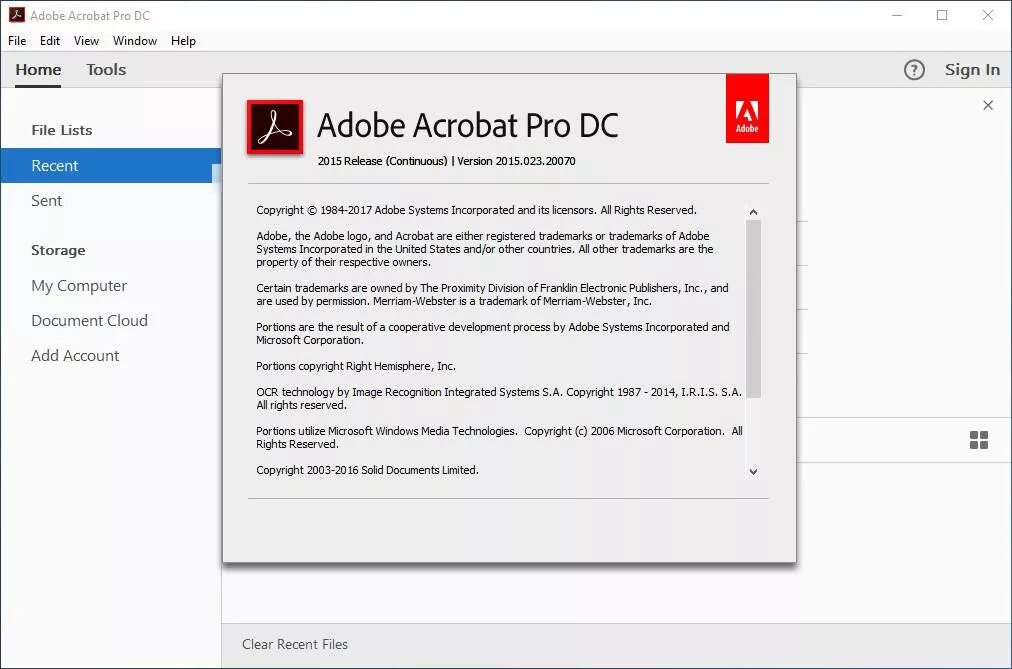
Task: Open the View menu
Action: (86, 41)
